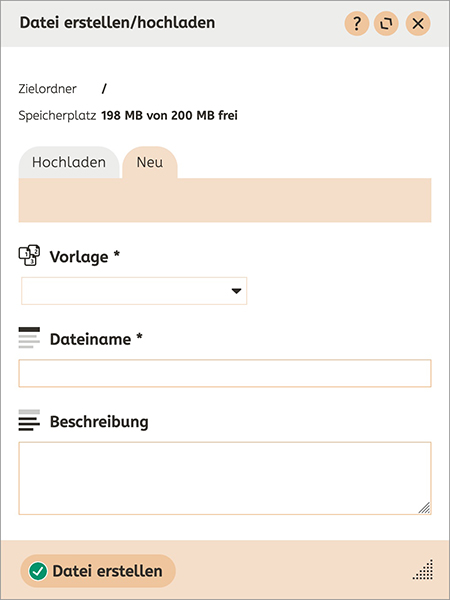Click the dotted dialog resize grip

pyautogui.click(x=424, y=569)
